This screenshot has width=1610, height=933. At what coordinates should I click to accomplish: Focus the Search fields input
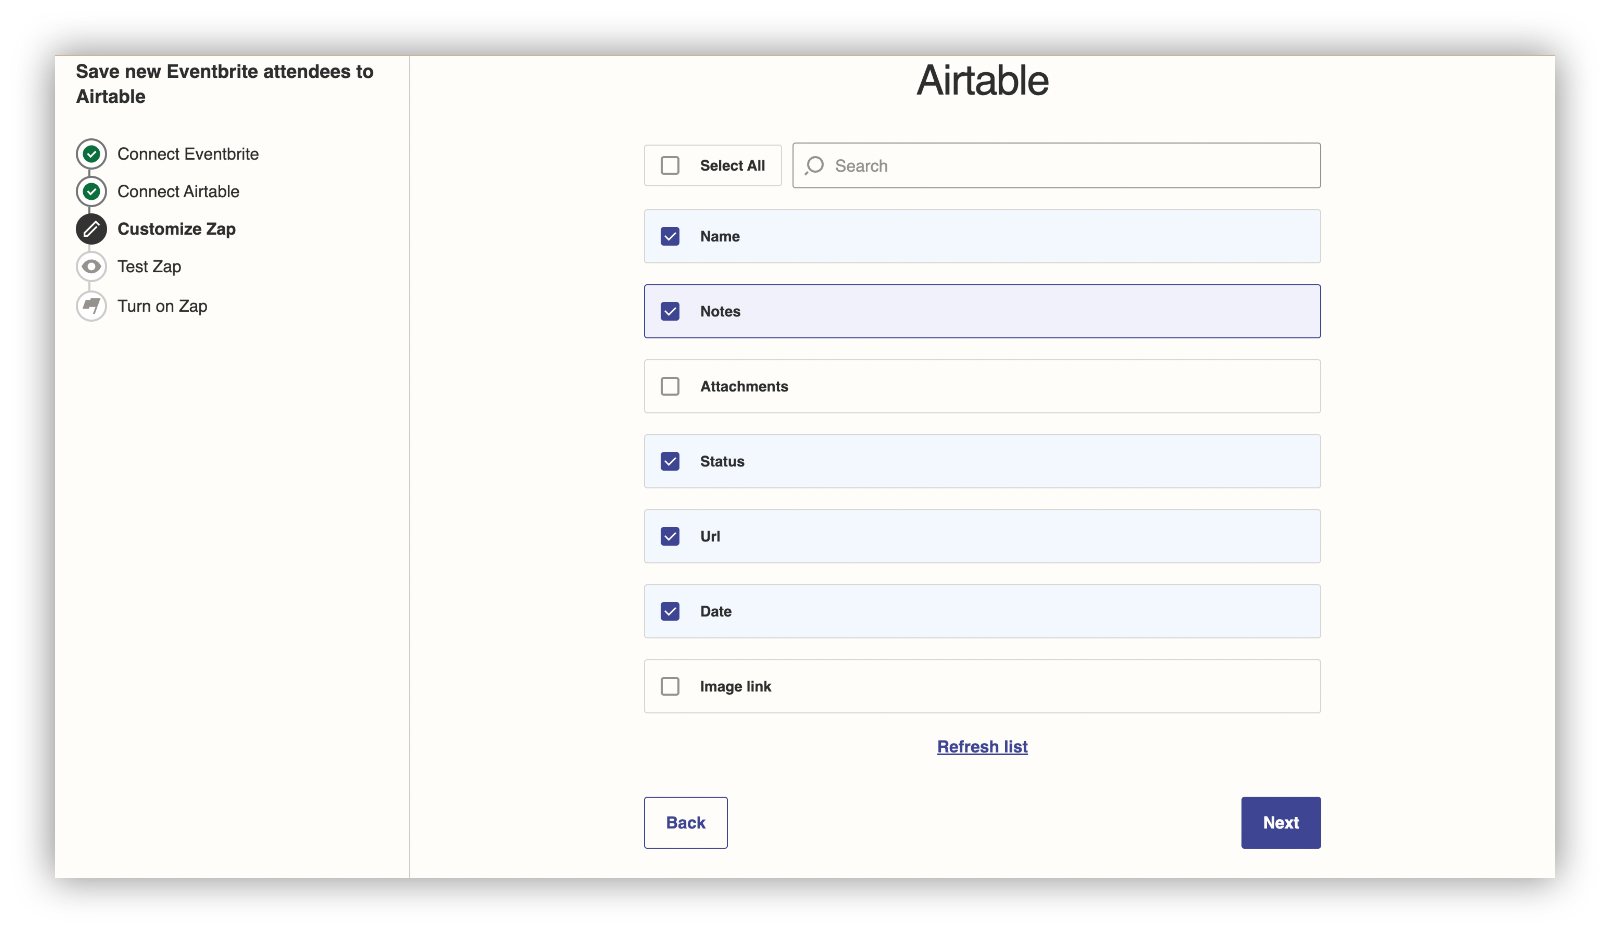(1056, 165)
